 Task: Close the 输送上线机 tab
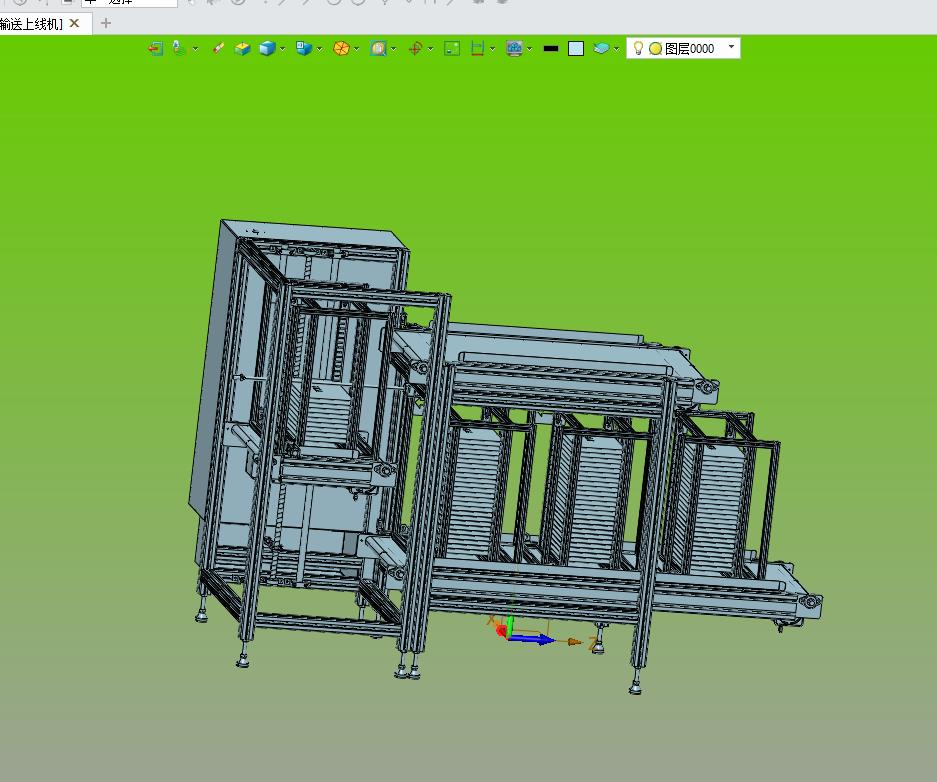(x=74, y=23)
